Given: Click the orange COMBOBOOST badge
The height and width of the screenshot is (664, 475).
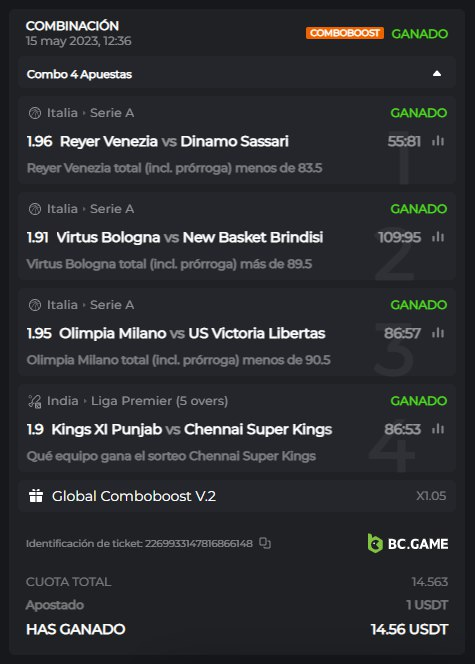Looking at the screenshot, I should [x=345, y=33].
